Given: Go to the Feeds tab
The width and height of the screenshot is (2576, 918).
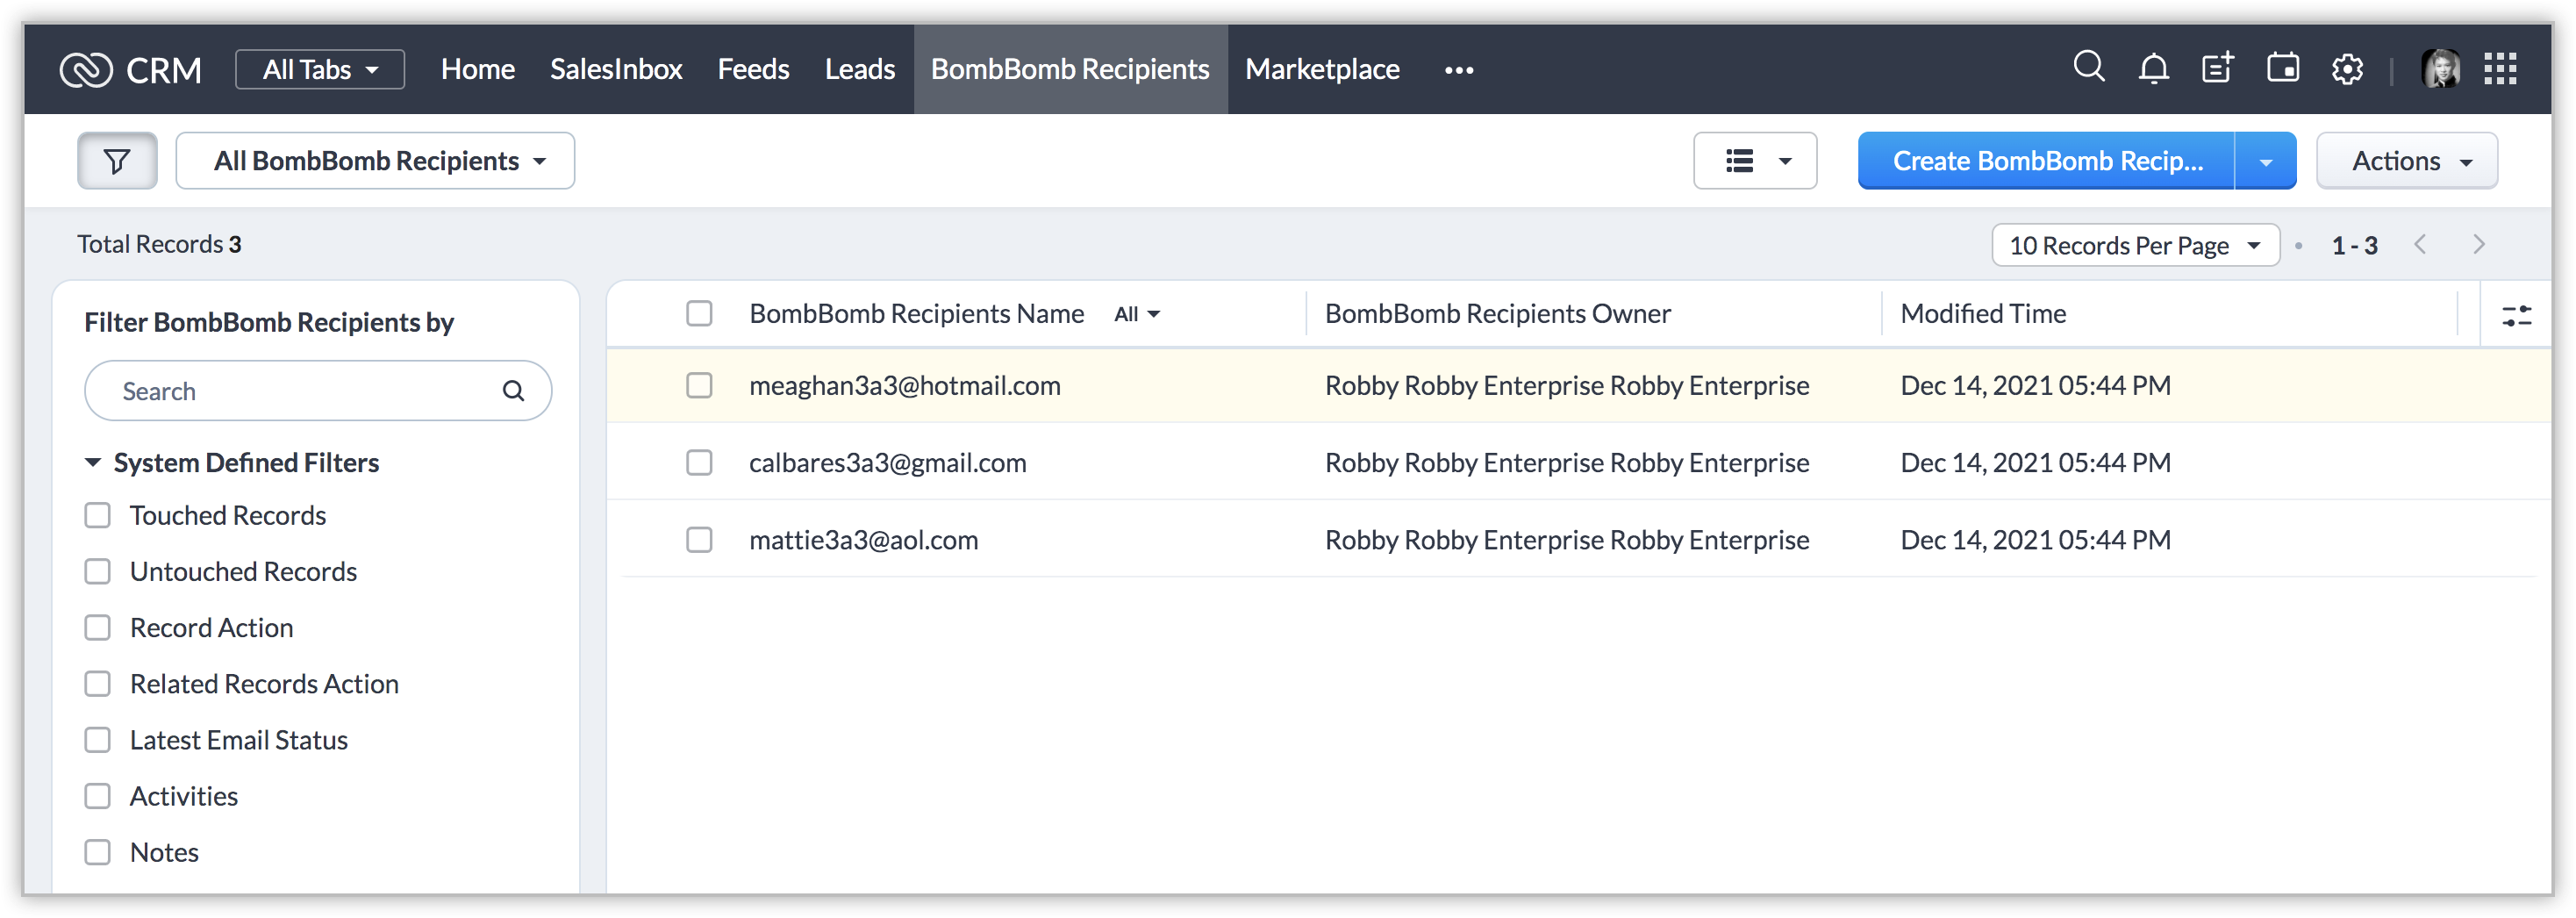Looking at the screenshot, I should [x=754, y=69].
